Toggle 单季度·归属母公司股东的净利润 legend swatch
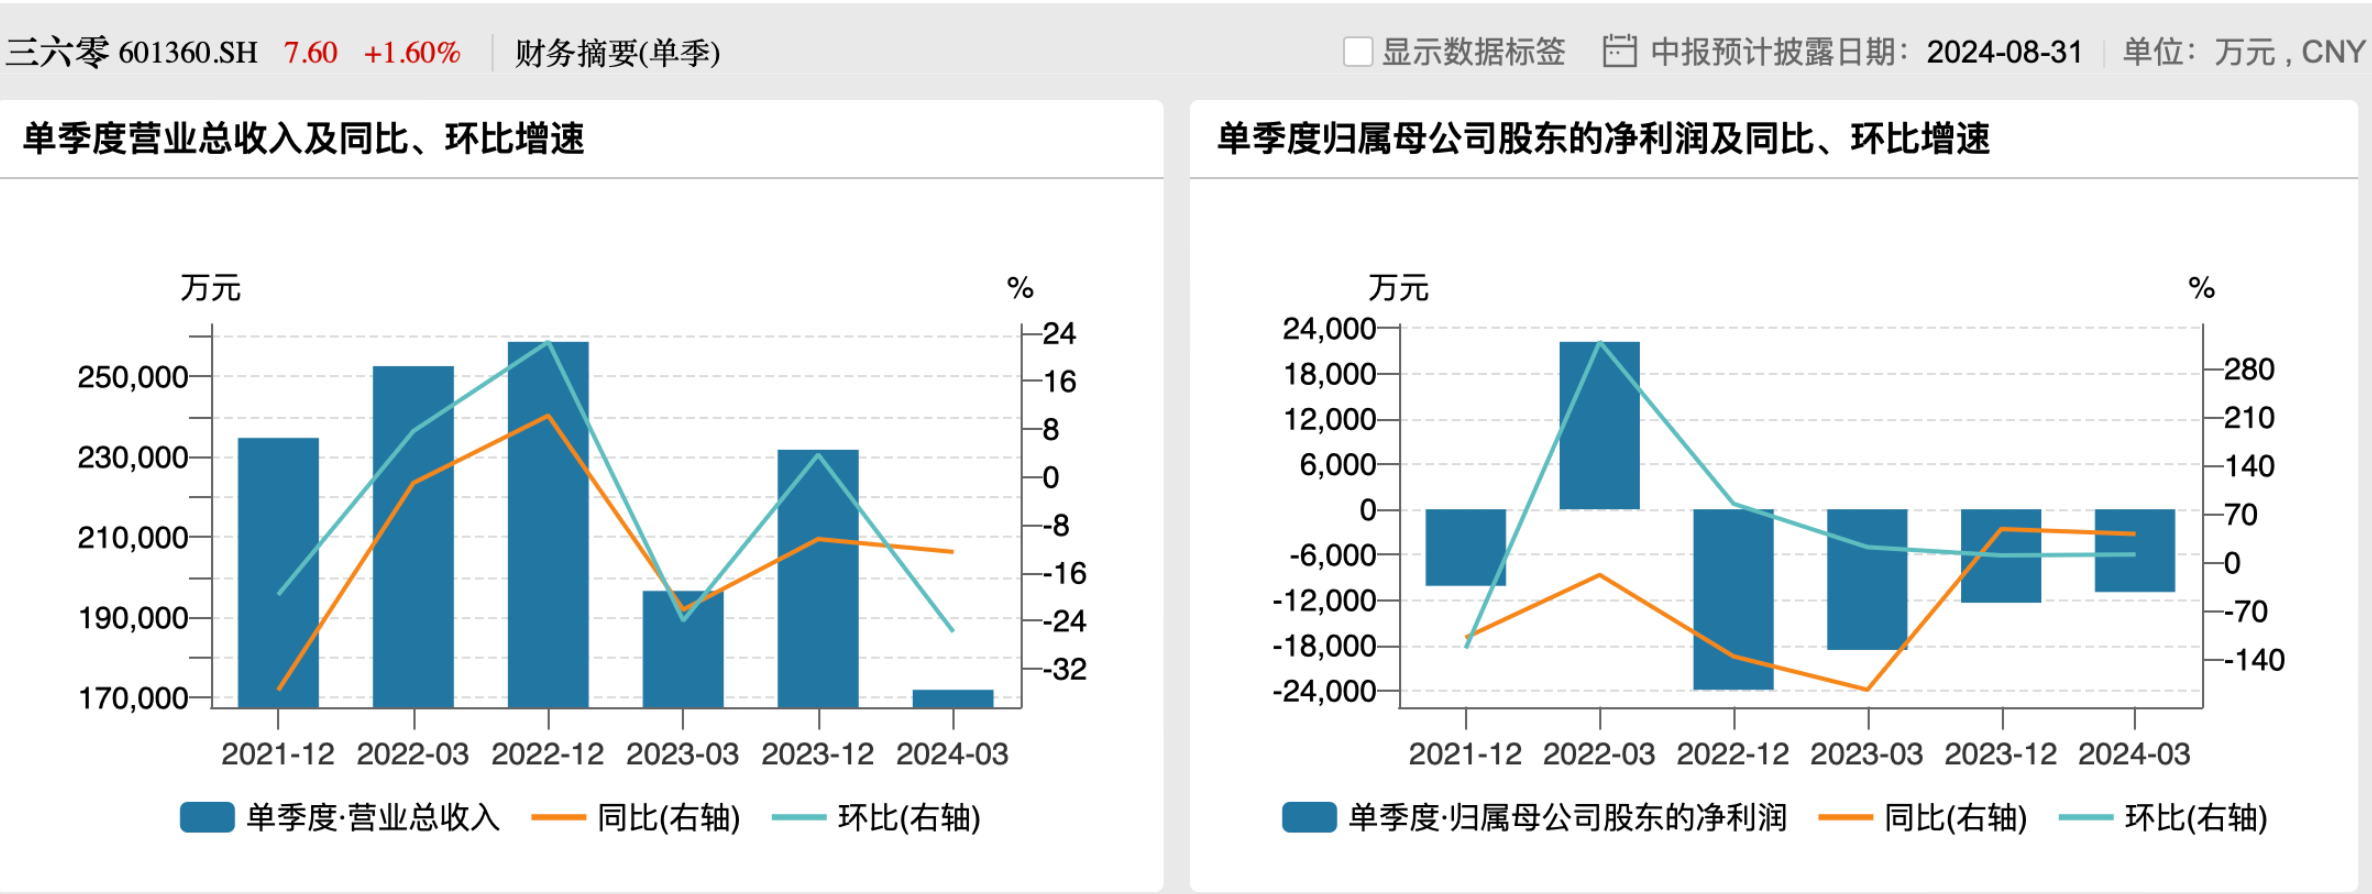 pos(1309,817)
